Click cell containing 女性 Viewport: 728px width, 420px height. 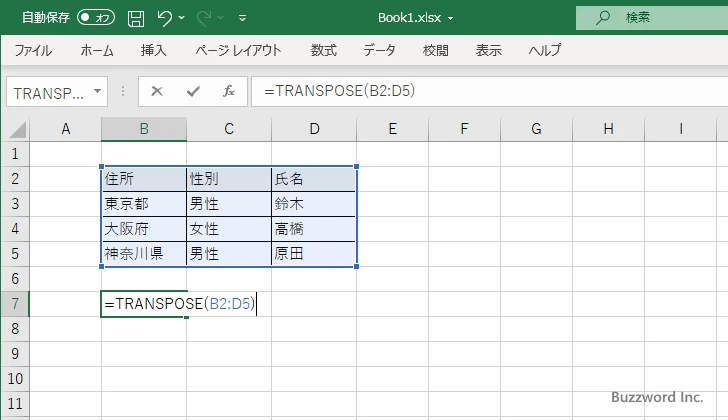229,229
